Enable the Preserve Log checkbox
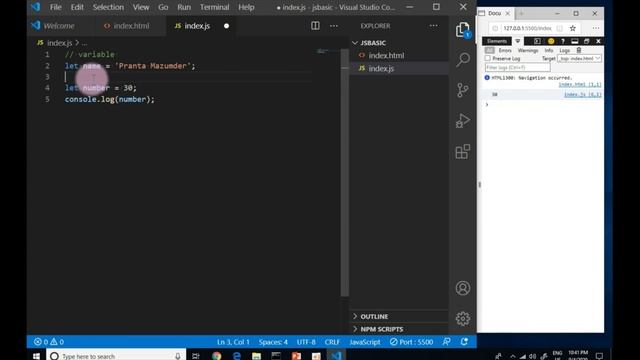 [488, 58]
